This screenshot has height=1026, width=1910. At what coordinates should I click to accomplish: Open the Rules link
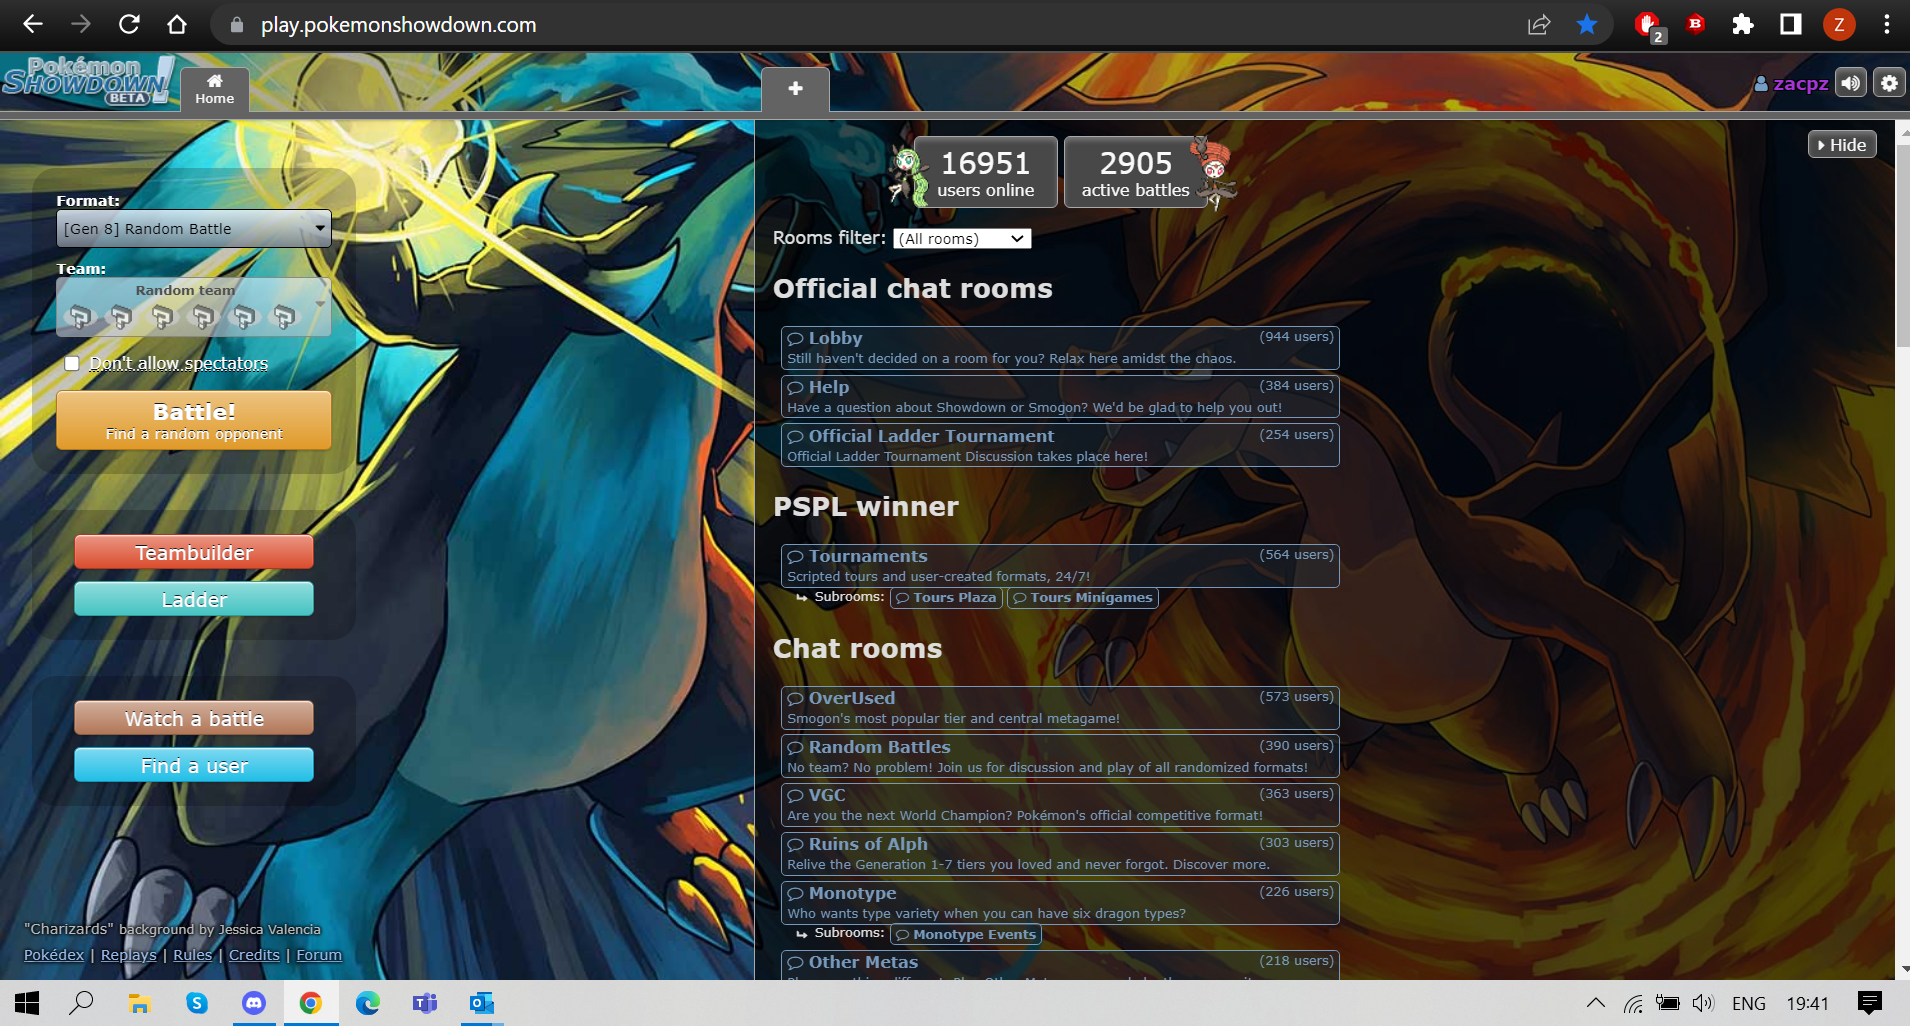[193, 955]
